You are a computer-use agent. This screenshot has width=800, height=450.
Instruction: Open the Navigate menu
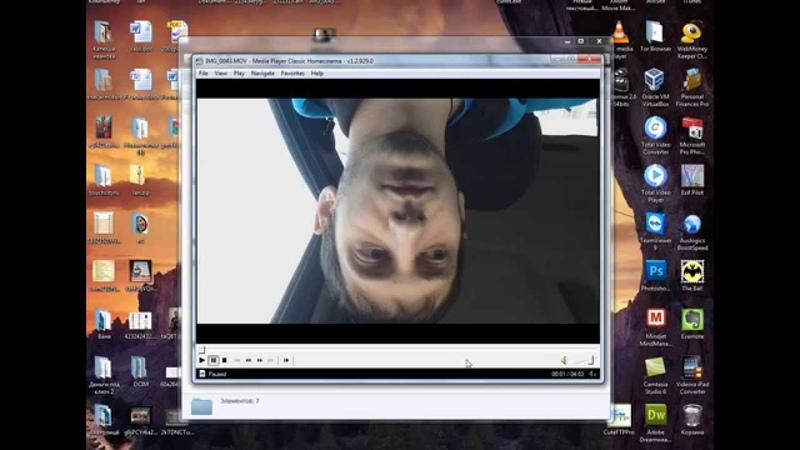(263, 73)
